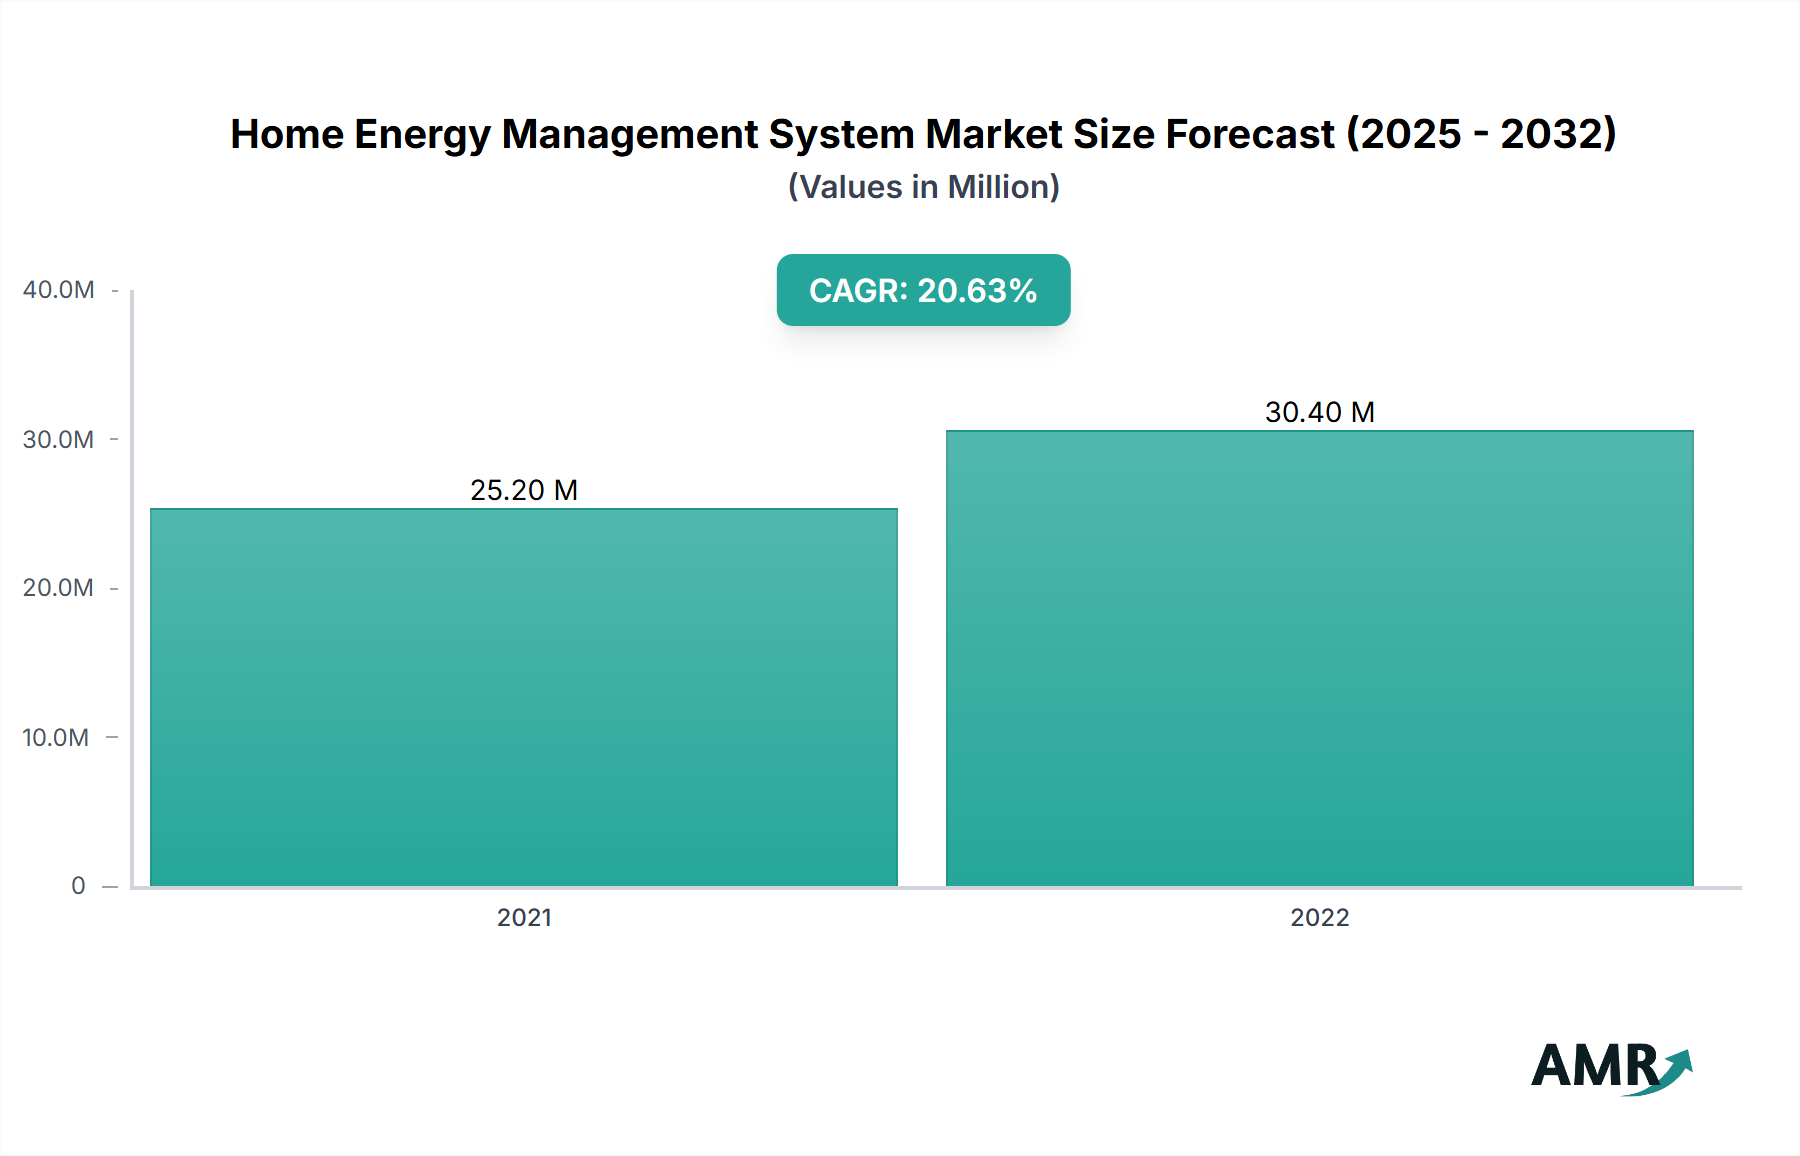
Task: Select the 2021 market size bar
Action: pyautogui.click(x=522, y=700)
